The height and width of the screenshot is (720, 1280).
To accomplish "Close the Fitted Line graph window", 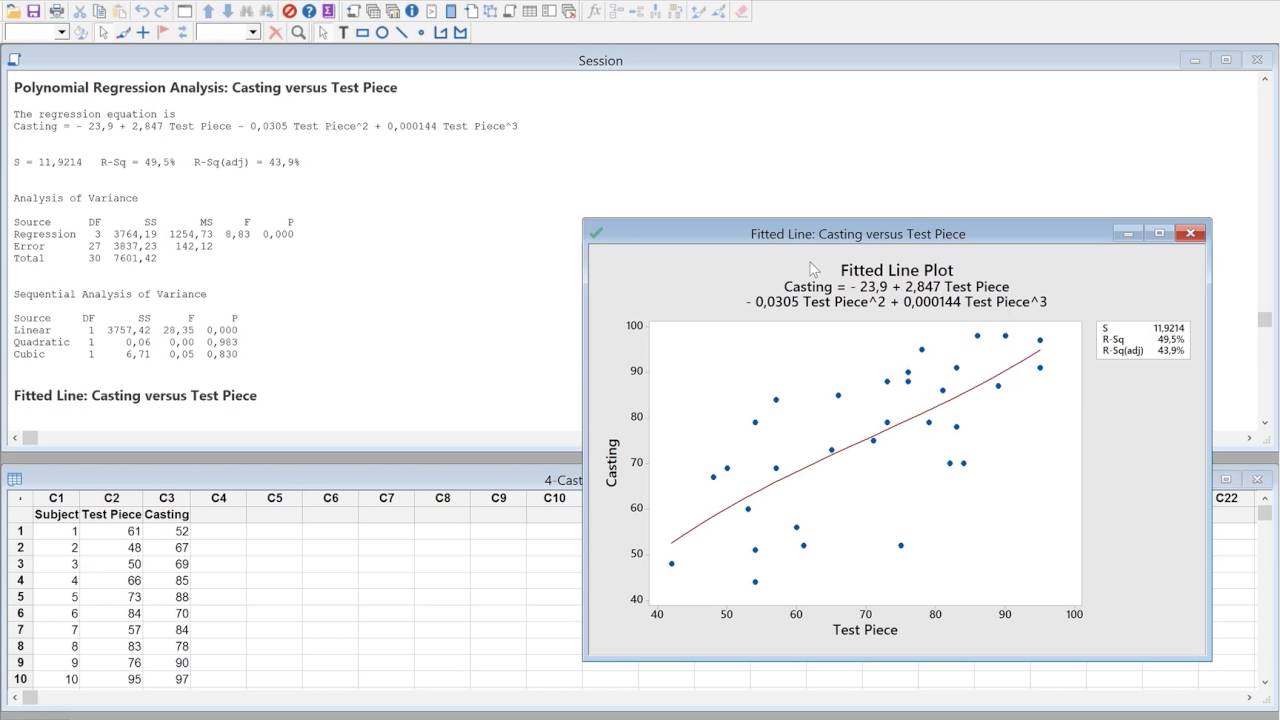I will pyautogui.click(x=1190, y=233).
